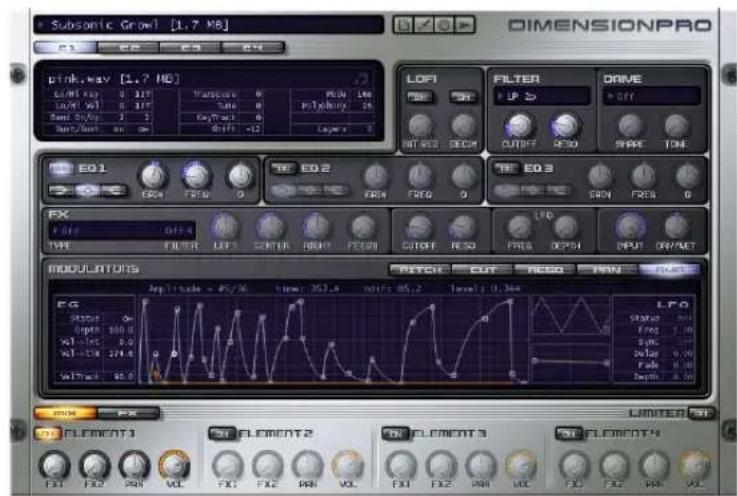Select the E1 element tab
The height and width of the screenshot is (496, 737).
tap(66, 47)
